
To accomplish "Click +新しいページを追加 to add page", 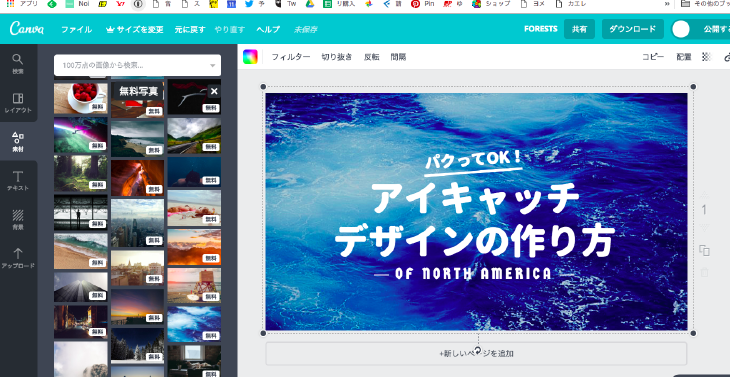I will pyautogui.click(x=476, y=354).
